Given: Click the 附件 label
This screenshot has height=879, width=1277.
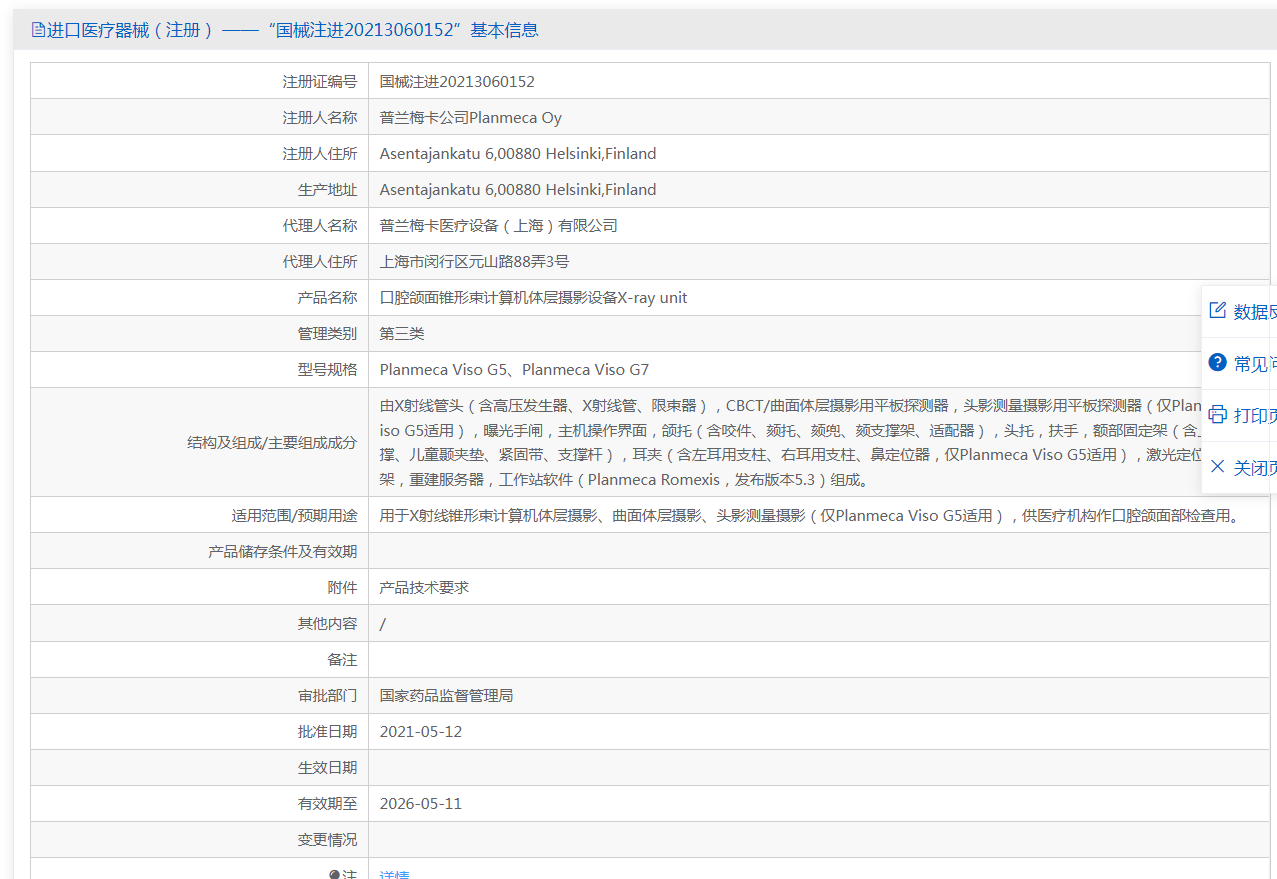Looking at the screenshot, I should coord(342,587).
